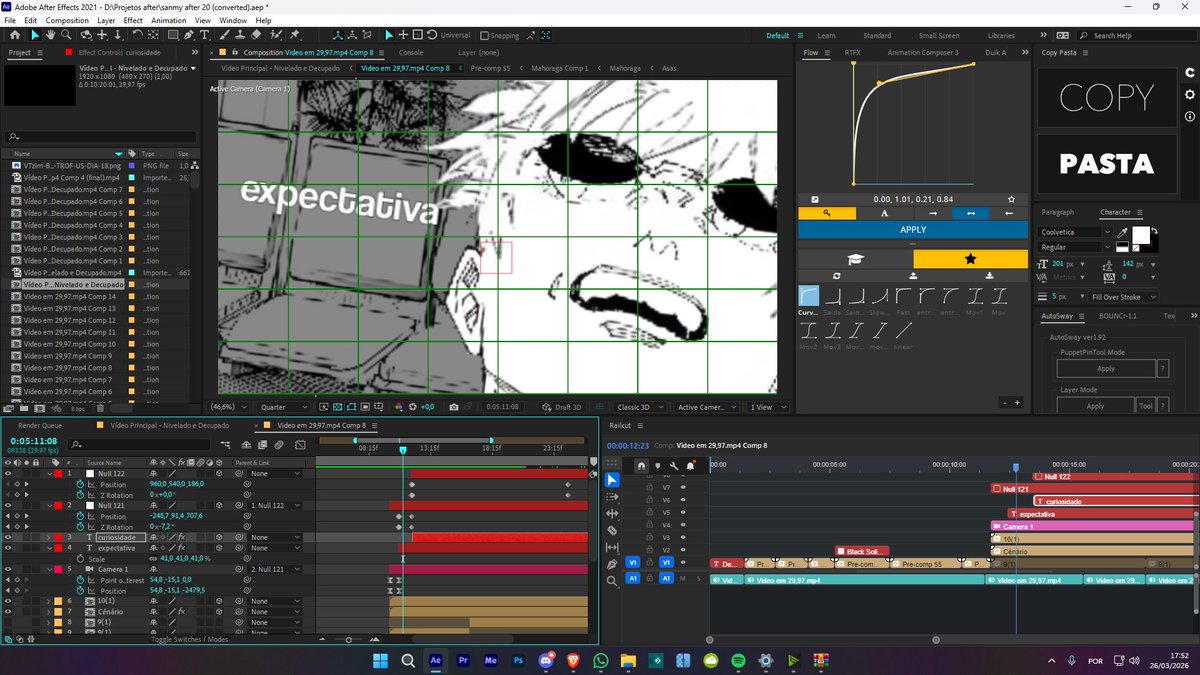The width and height of the screenshot is (1200, 675).
Task: Select the Horizontal Type tool
Action: coord(205,35)
